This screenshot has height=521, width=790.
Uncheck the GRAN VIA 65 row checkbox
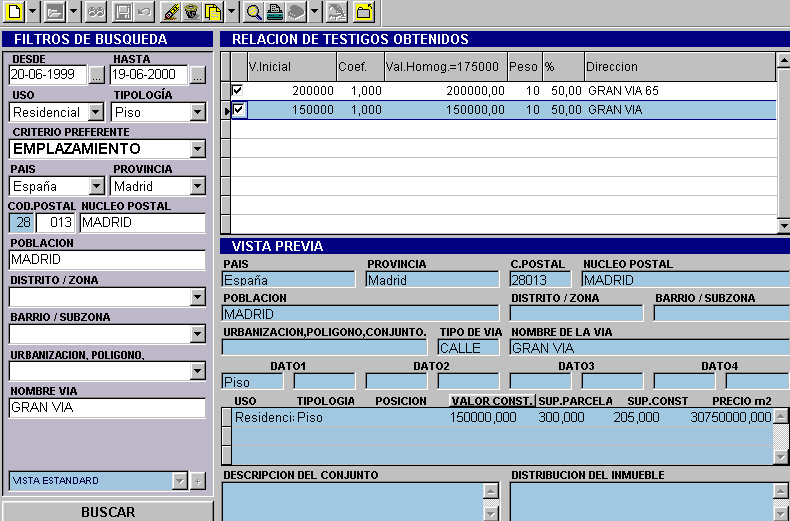coord(238,90)
